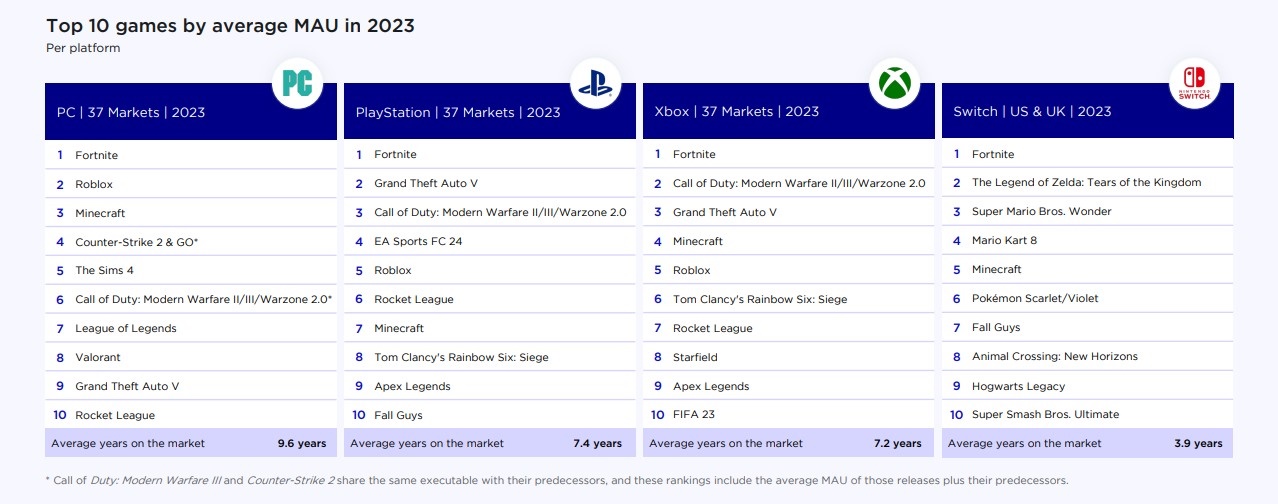Click the Xbox logo icon

(x=893, y=82)
